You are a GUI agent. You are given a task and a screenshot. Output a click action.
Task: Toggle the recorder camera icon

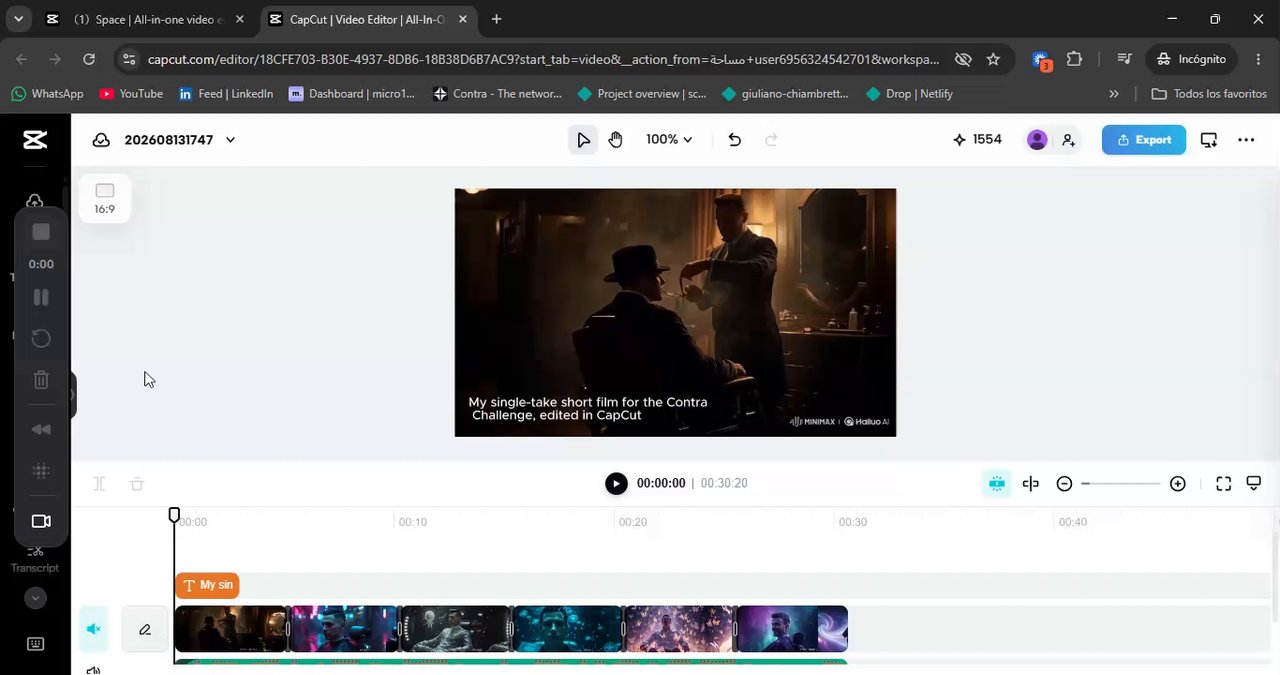(x=41, y=521)
